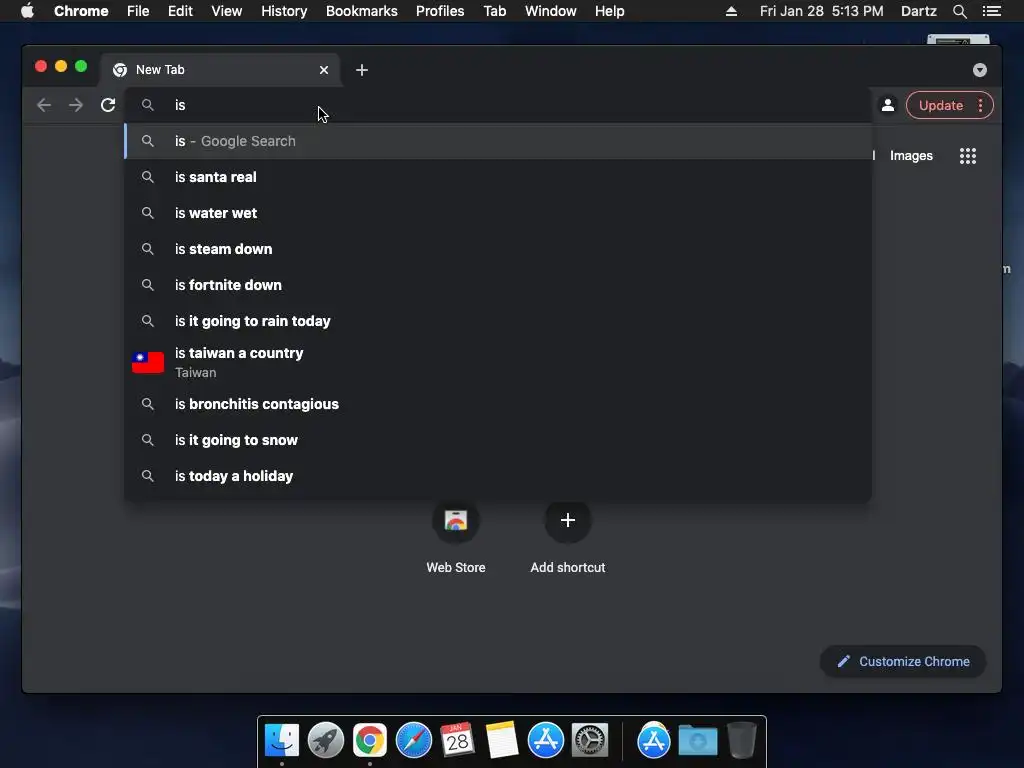Open System Preferences gear in dock

pos(590,741)
